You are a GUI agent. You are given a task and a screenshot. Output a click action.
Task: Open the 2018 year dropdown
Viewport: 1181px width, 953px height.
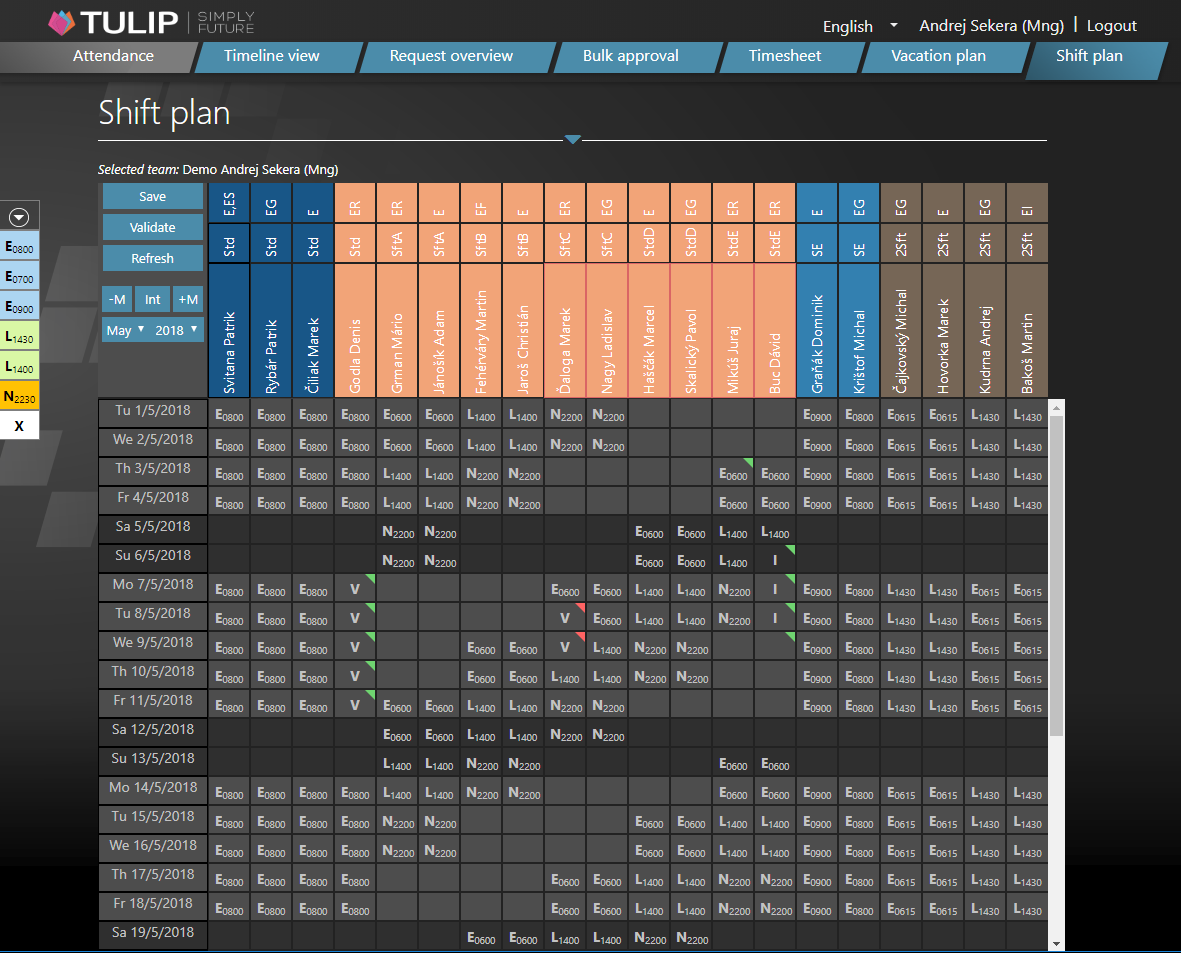(x=176, y=330)
